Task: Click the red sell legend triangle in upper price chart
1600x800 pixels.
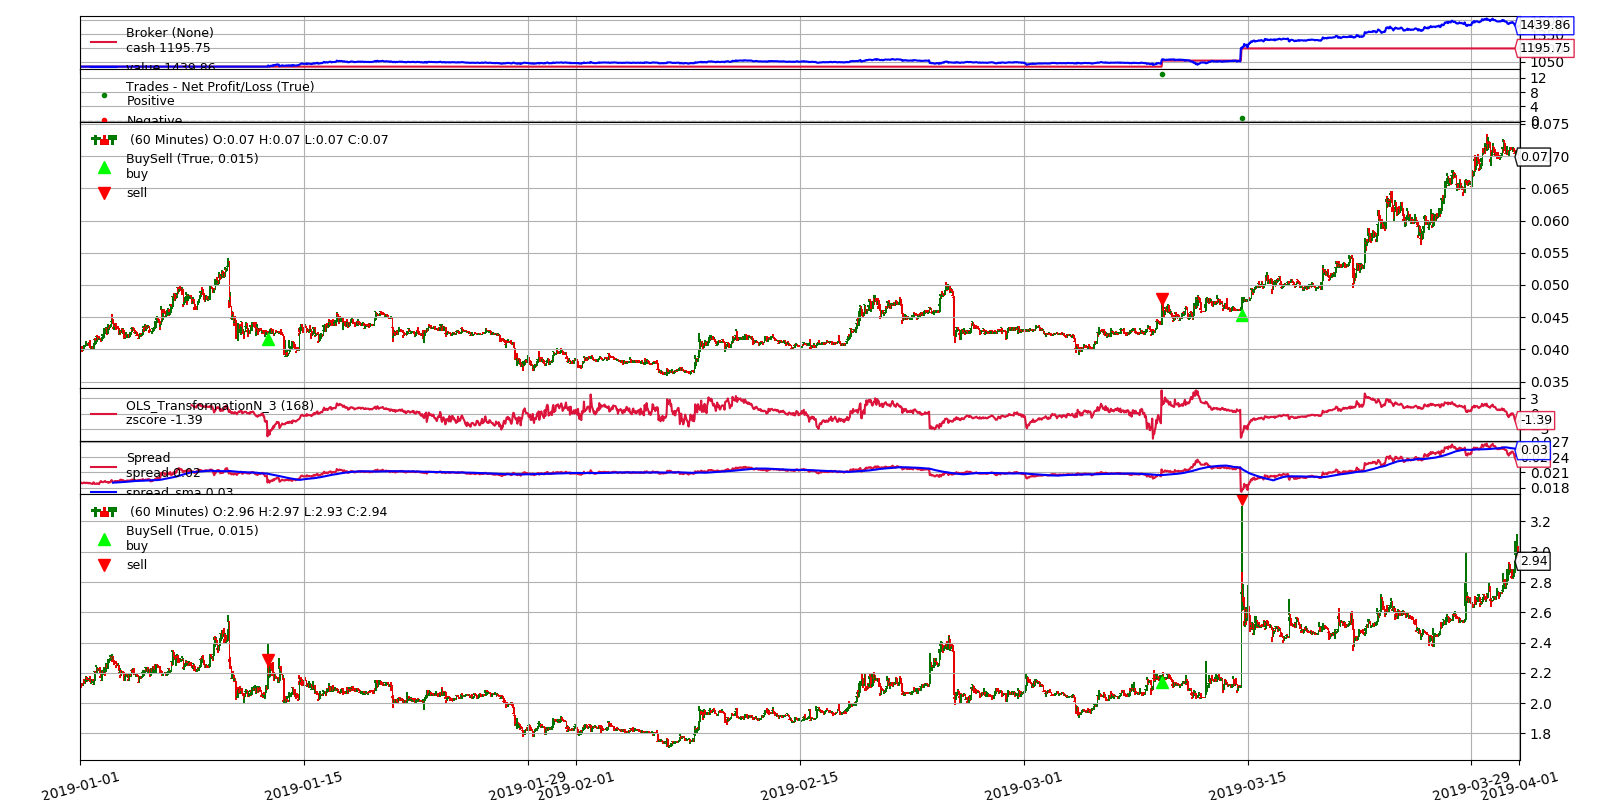Action: 104,193
